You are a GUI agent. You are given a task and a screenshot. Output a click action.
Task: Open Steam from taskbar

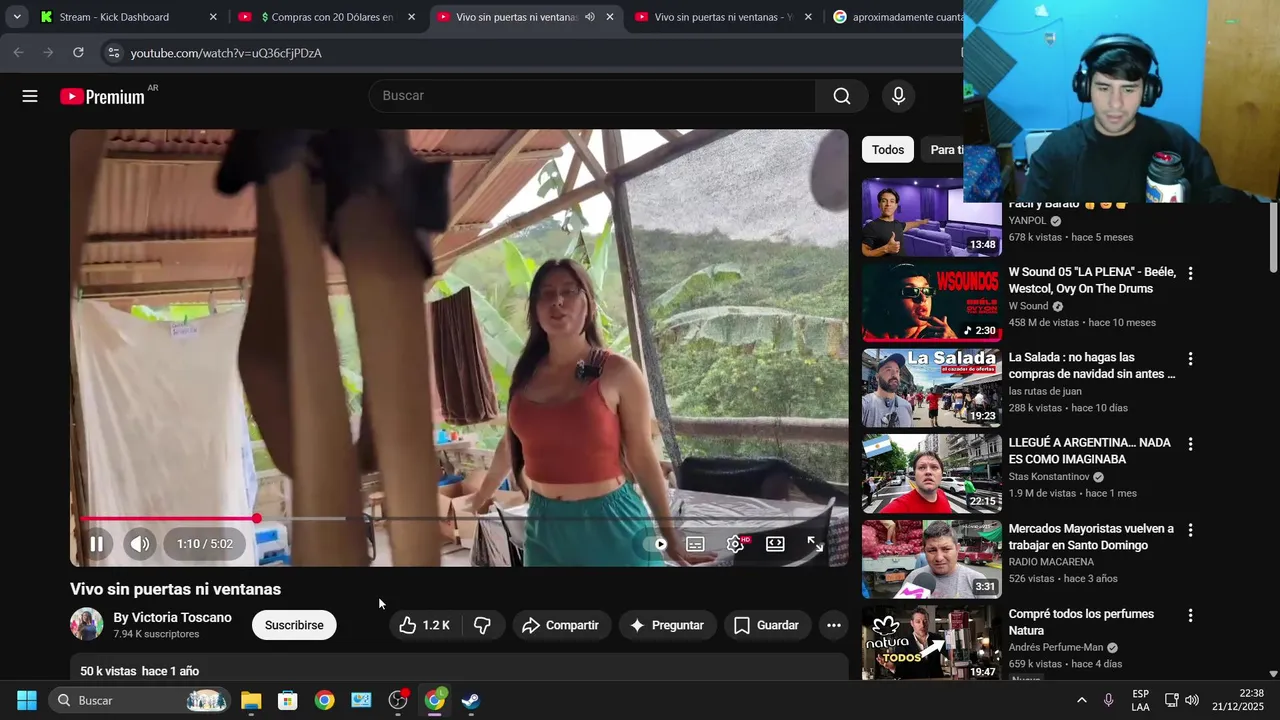471,700
